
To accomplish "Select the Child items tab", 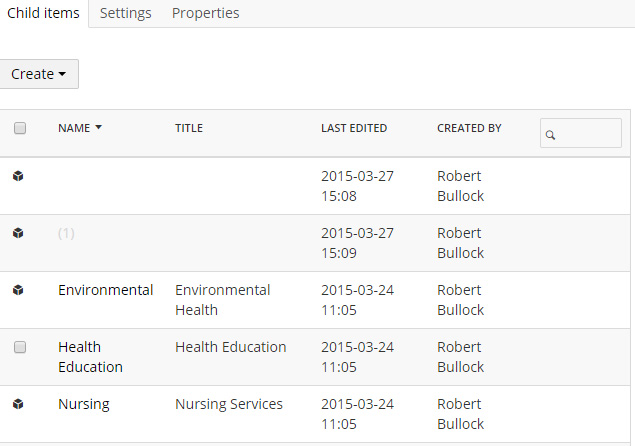I will tap(43, 13).
